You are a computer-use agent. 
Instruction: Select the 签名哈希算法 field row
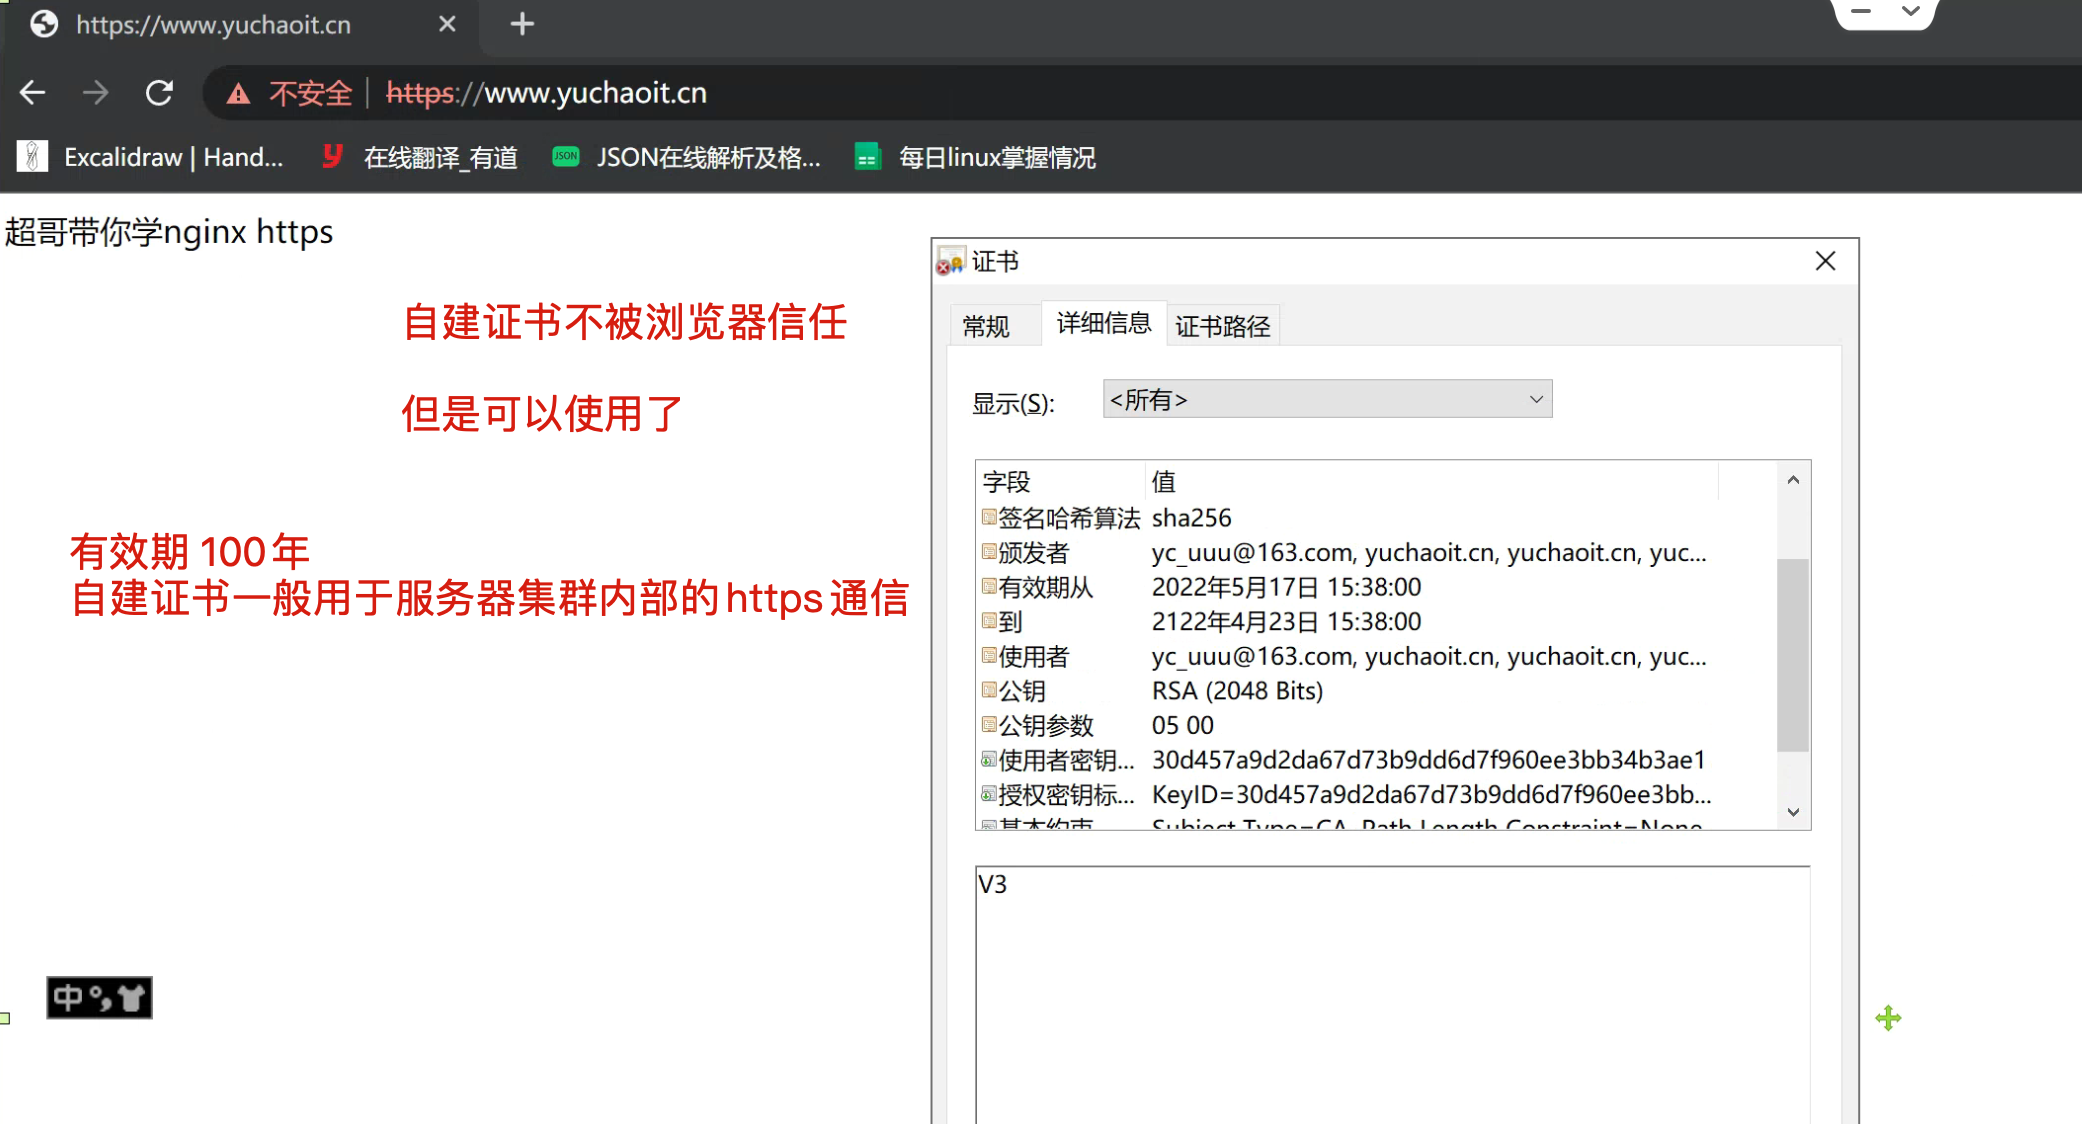[1068, 518]
